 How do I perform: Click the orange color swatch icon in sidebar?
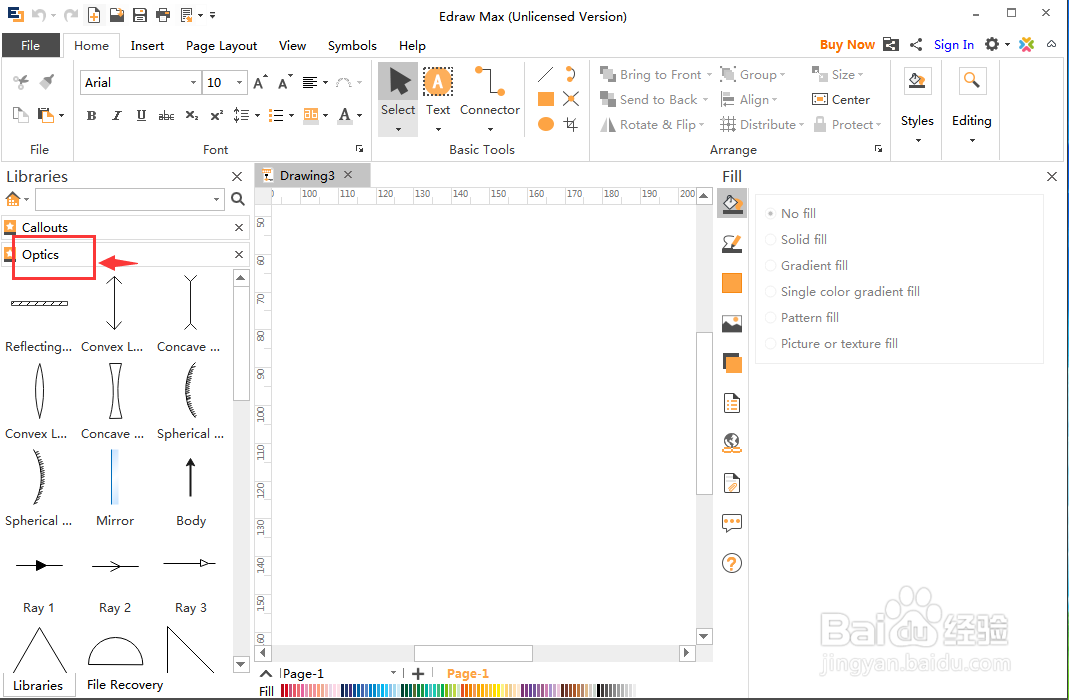[x=732, y=283]
